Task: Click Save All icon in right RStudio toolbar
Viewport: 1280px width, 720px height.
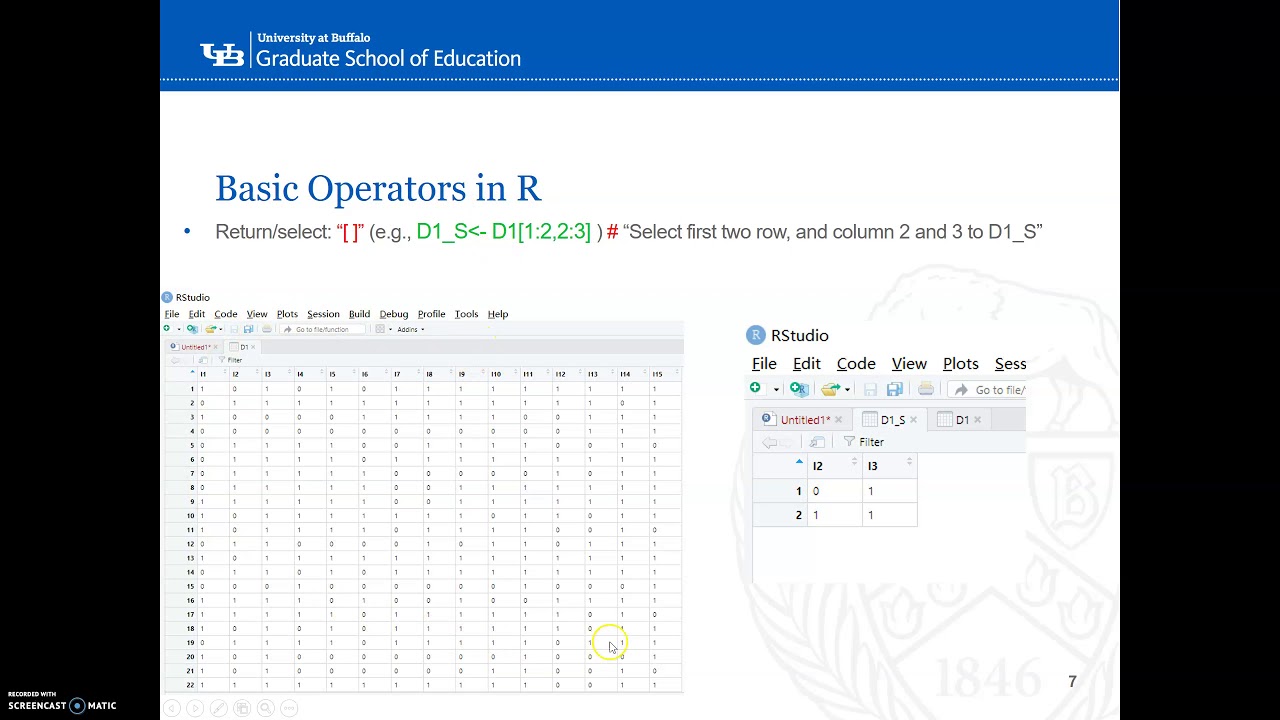Action: click(x=894, y=389)
